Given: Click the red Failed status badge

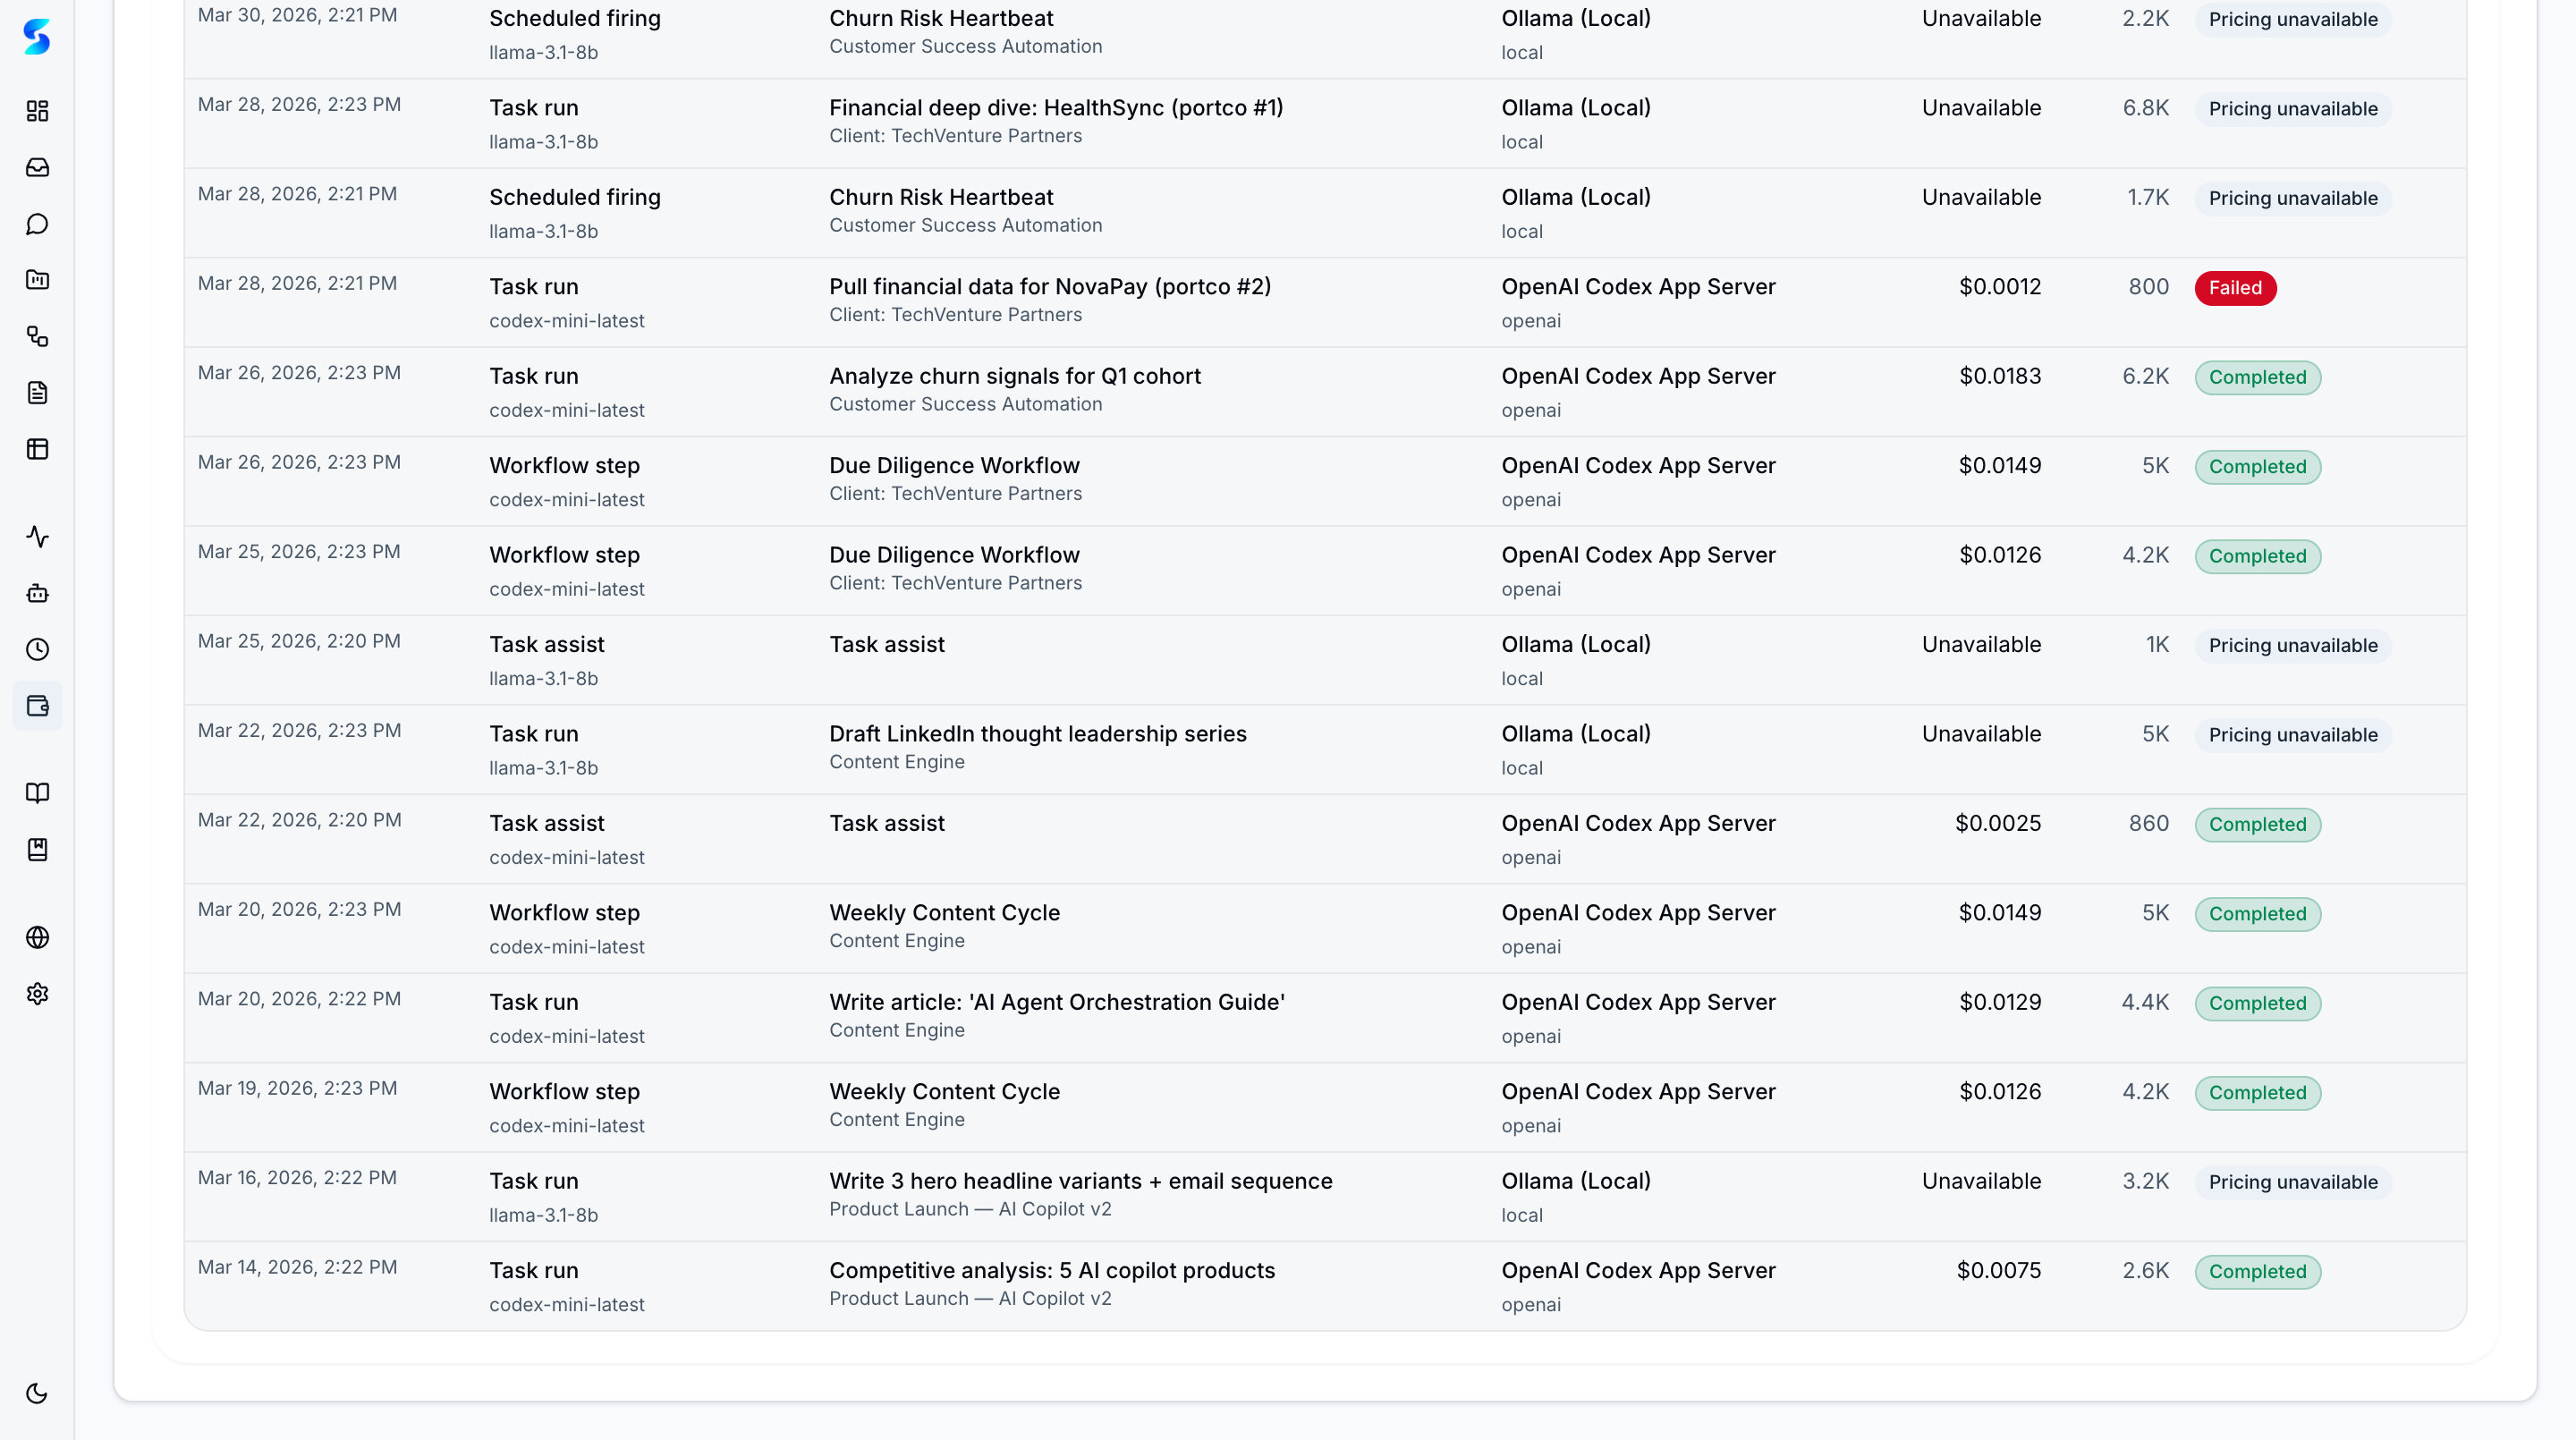Looking at the screenshot, I should tap(2234, 288).
